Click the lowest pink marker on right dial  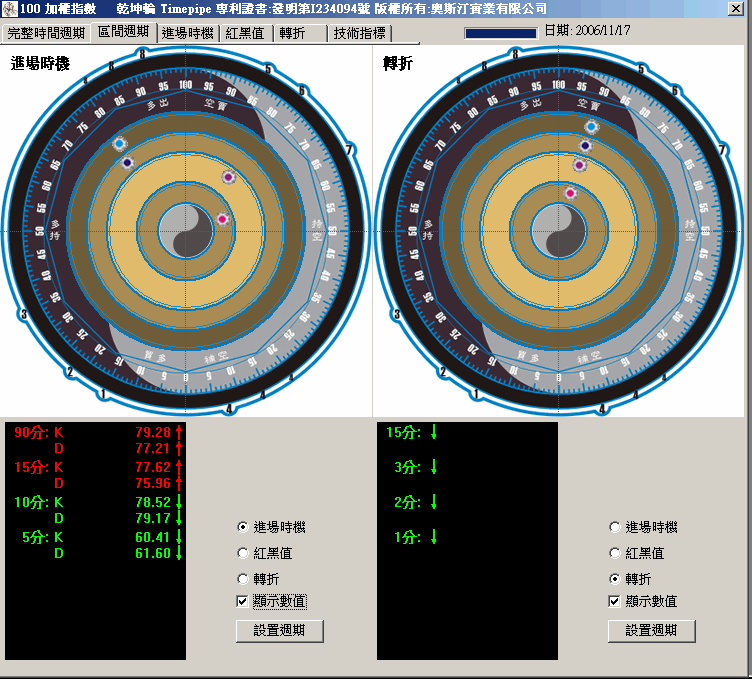click(x=571, y=193)
